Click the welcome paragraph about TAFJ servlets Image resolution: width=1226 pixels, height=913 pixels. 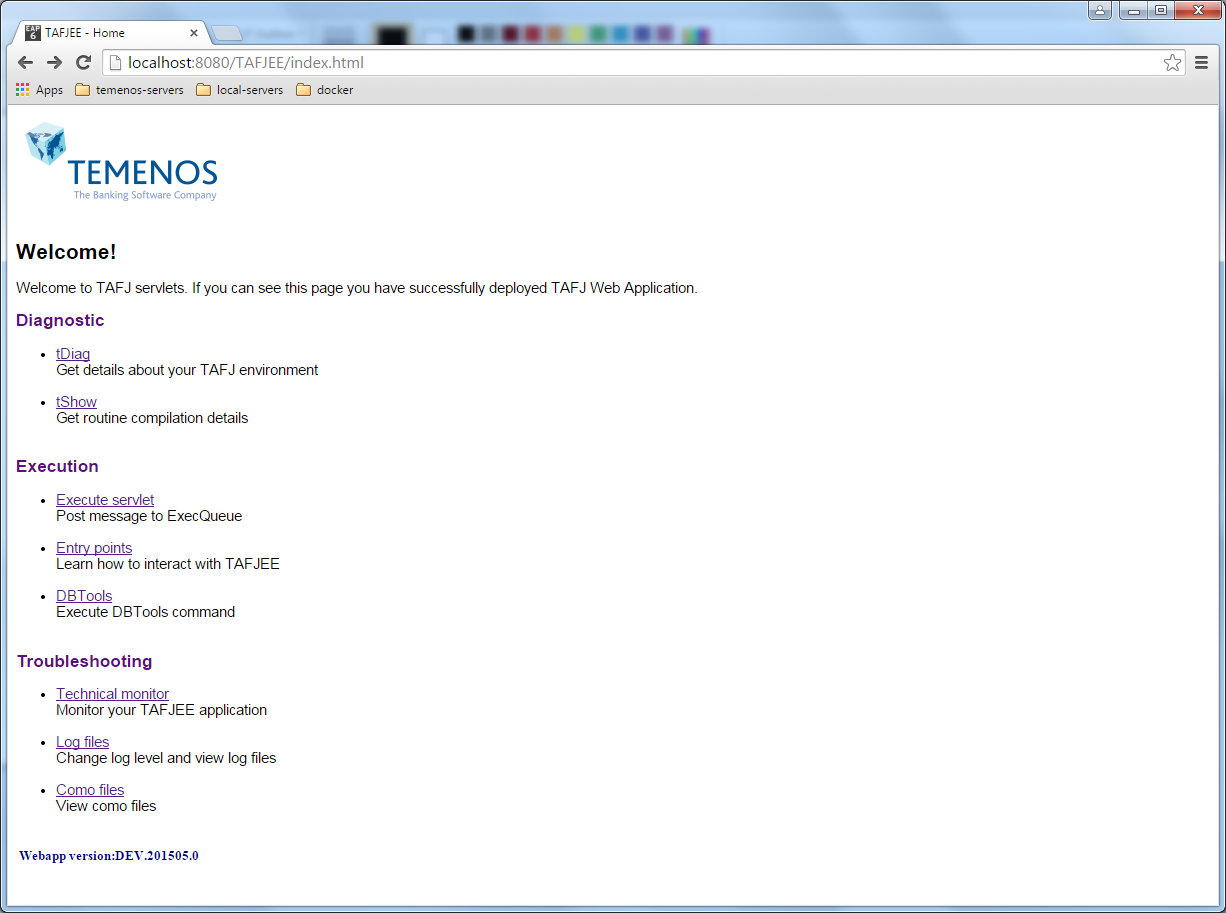(x=357, y=288)
